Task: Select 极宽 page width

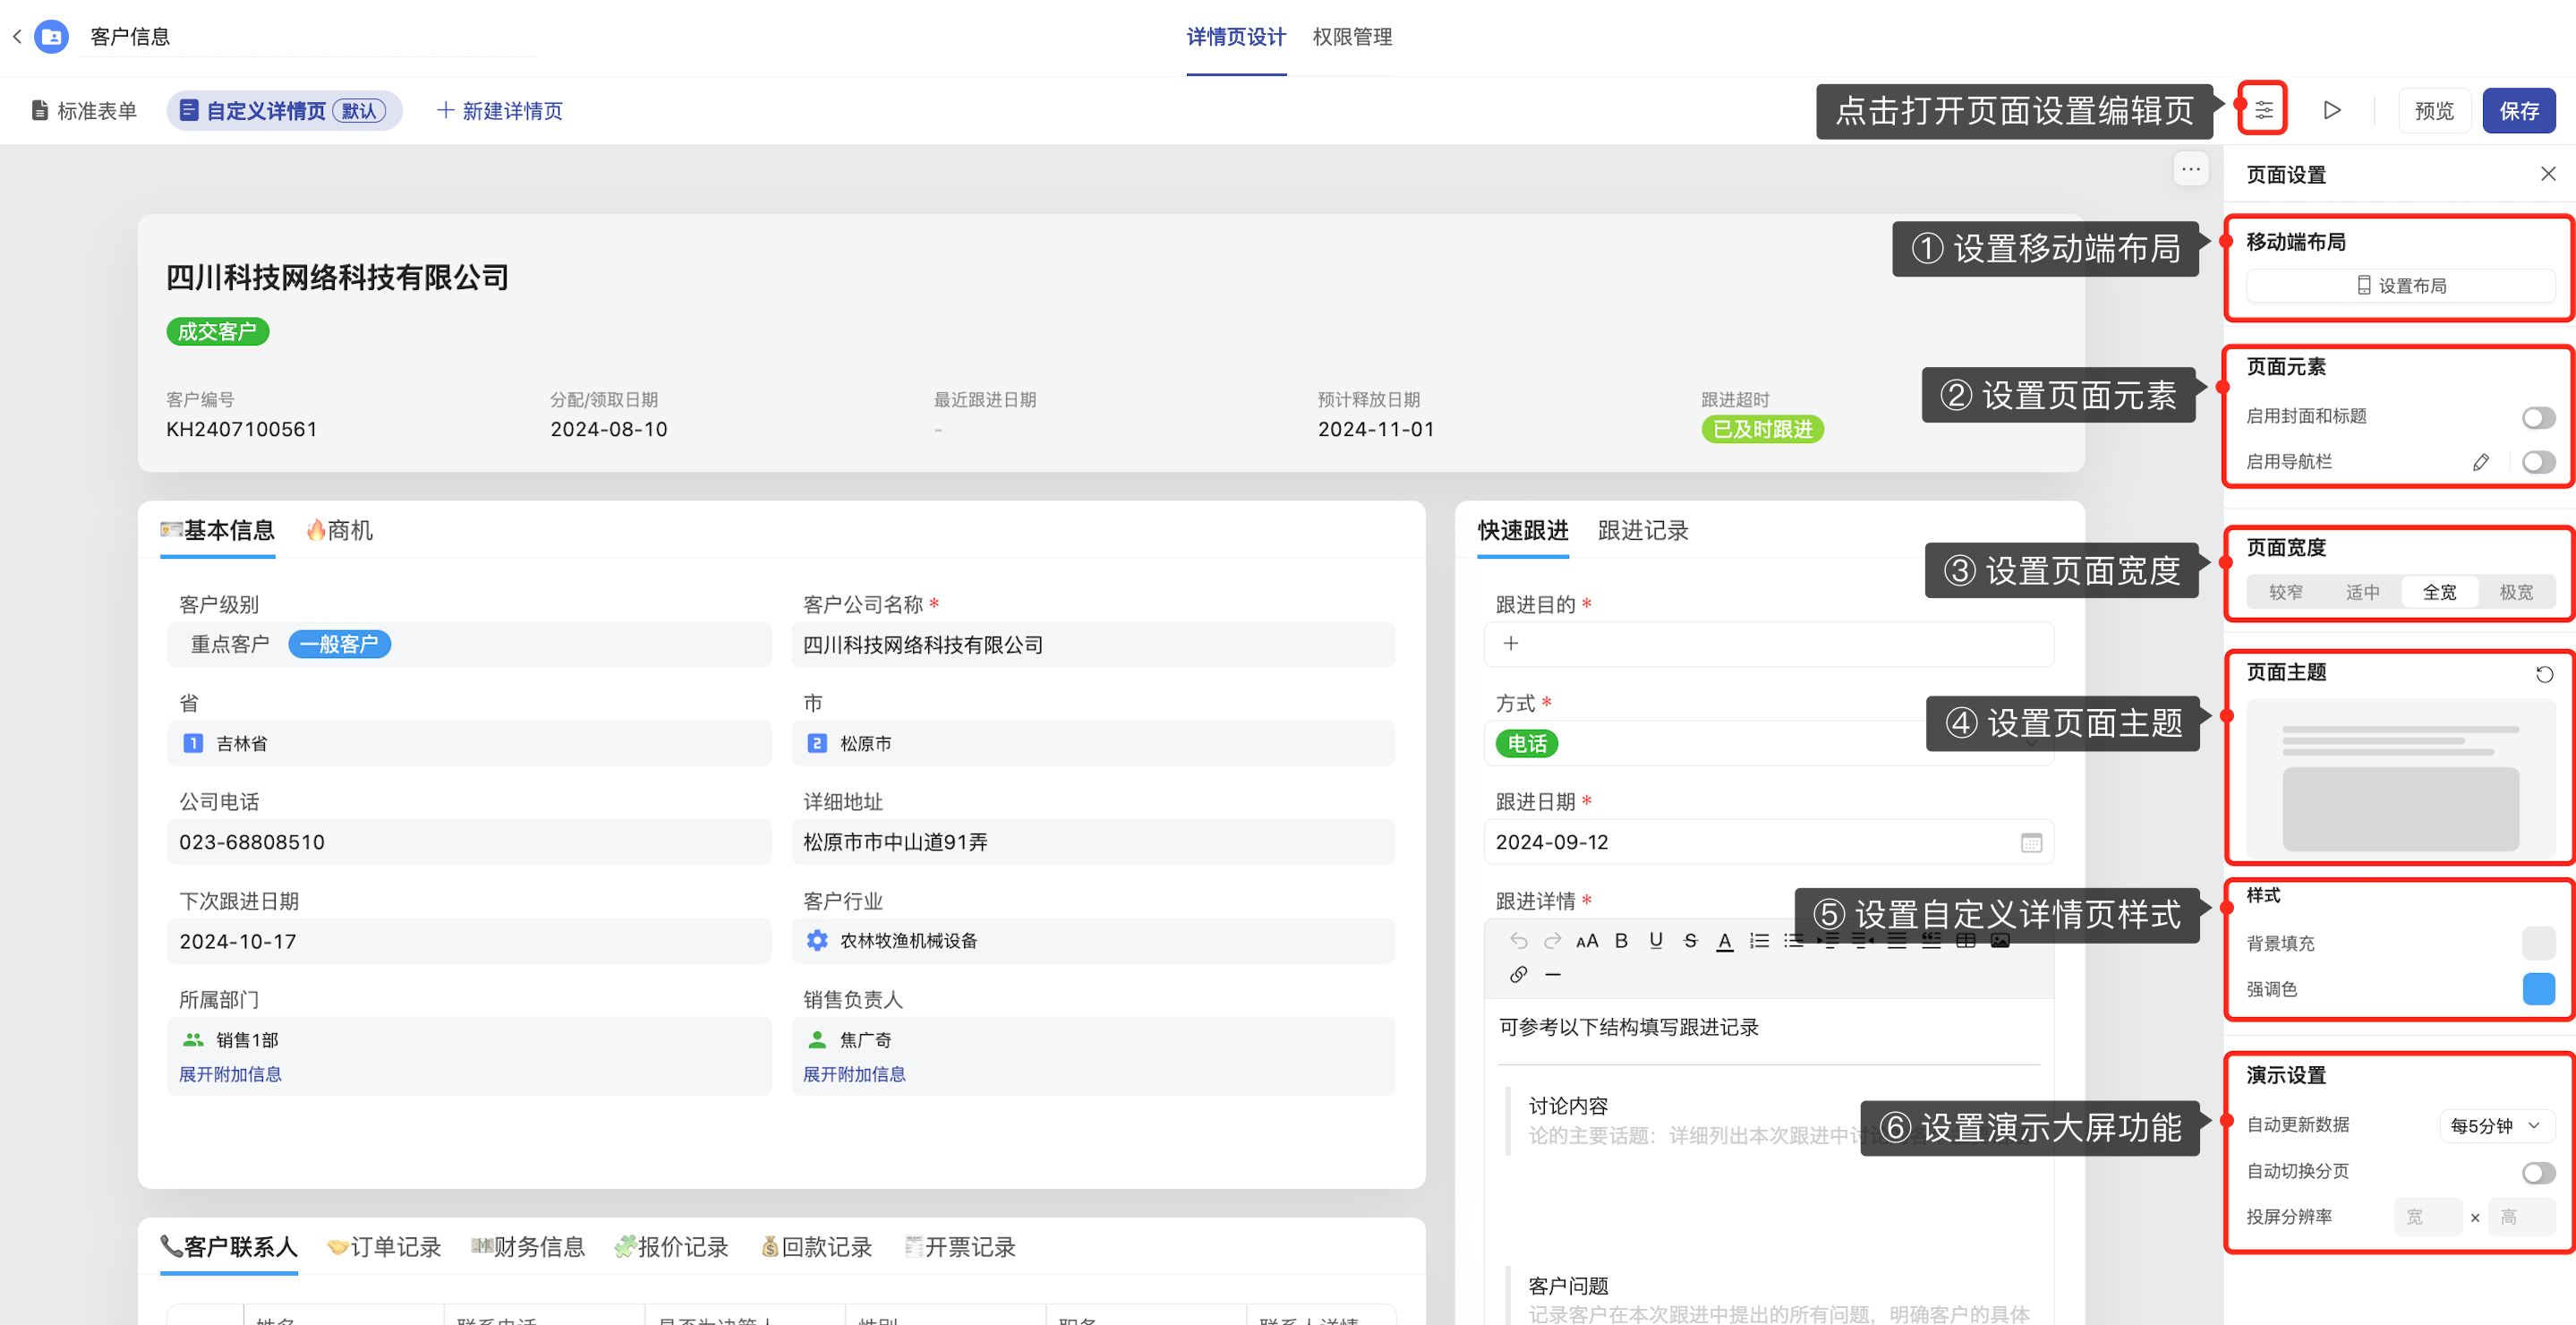Action: [2517, 592]
